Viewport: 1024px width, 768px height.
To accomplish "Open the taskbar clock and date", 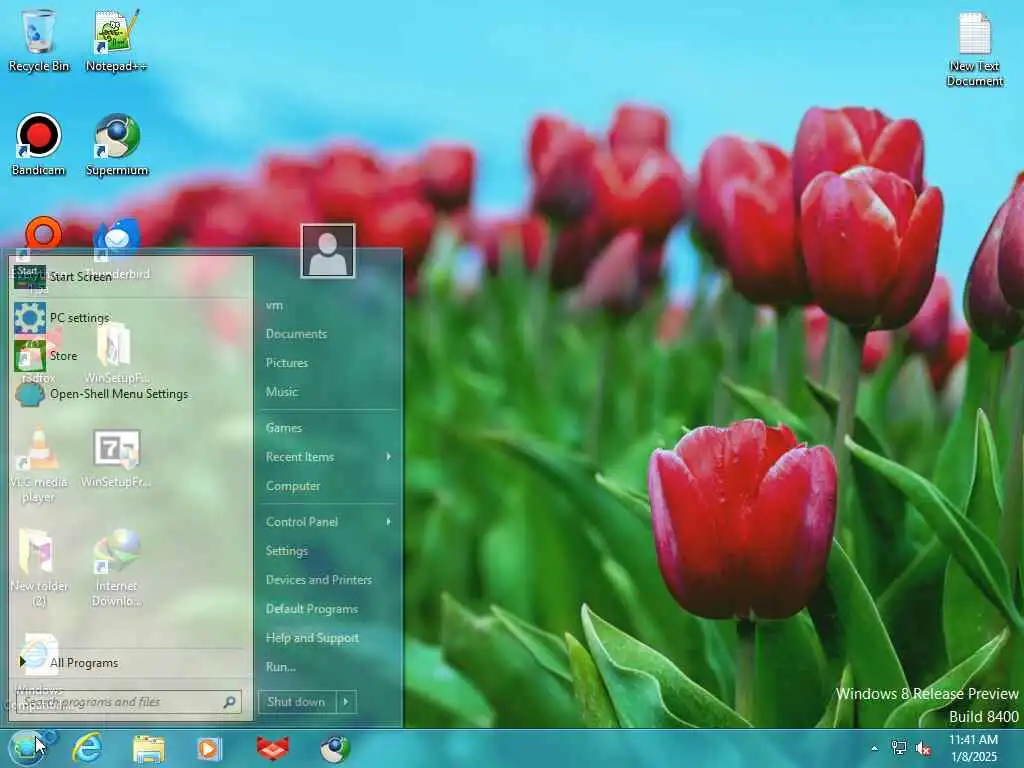I will [974, 748].
